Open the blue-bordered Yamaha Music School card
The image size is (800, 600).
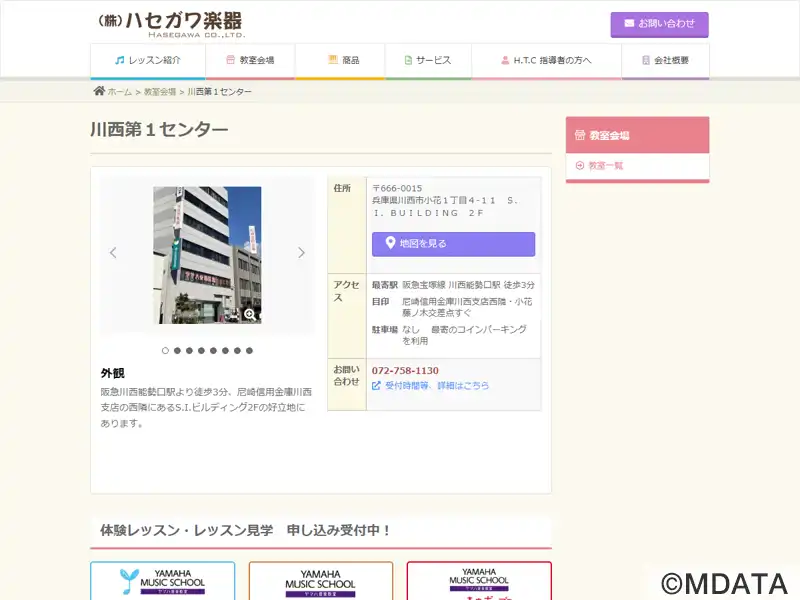click(163, 581)
